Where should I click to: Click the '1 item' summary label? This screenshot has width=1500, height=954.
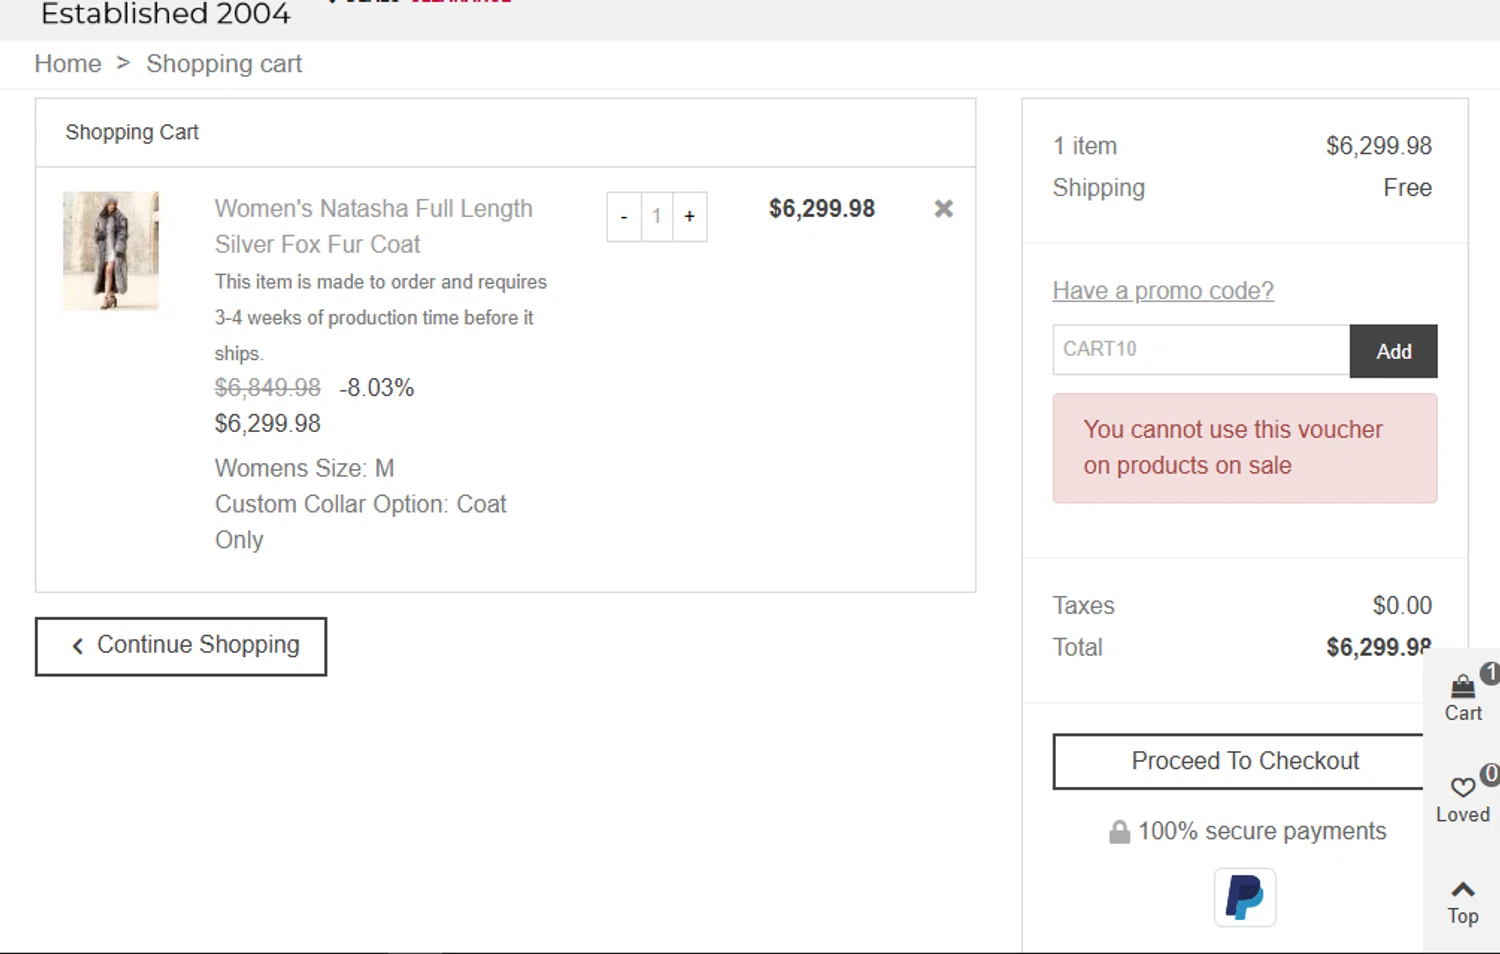[x=1084, y=146]
